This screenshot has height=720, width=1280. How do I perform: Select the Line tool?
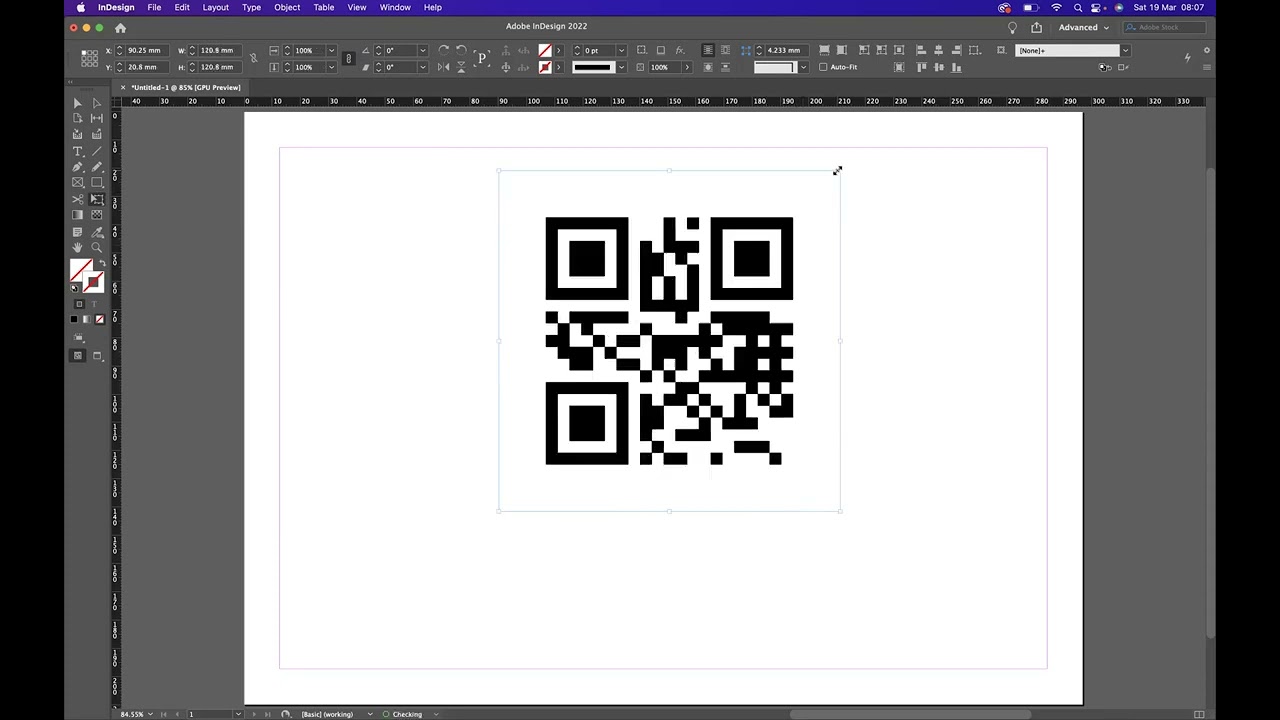click(97, 151)
